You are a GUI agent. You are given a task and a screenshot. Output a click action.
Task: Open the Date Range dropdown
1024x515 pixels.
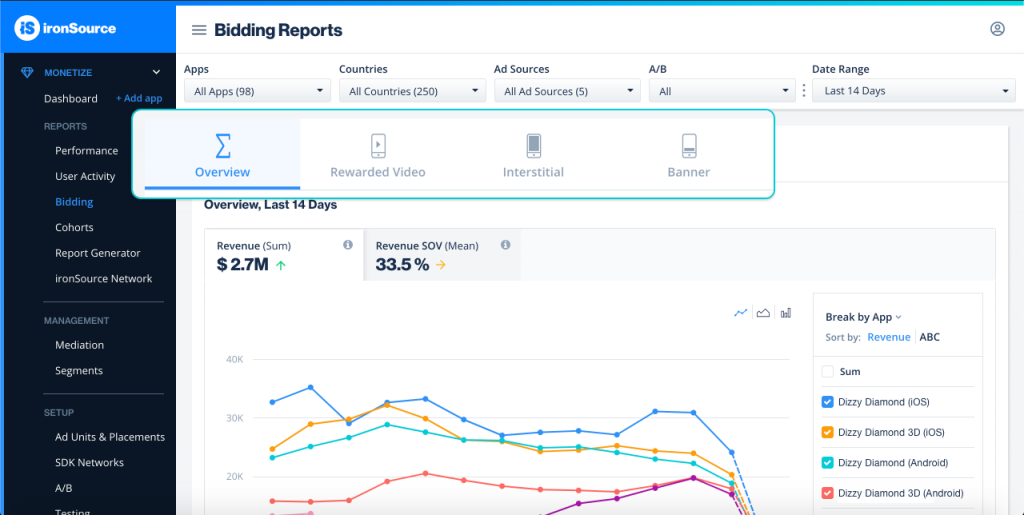click(x=914, y=91)
